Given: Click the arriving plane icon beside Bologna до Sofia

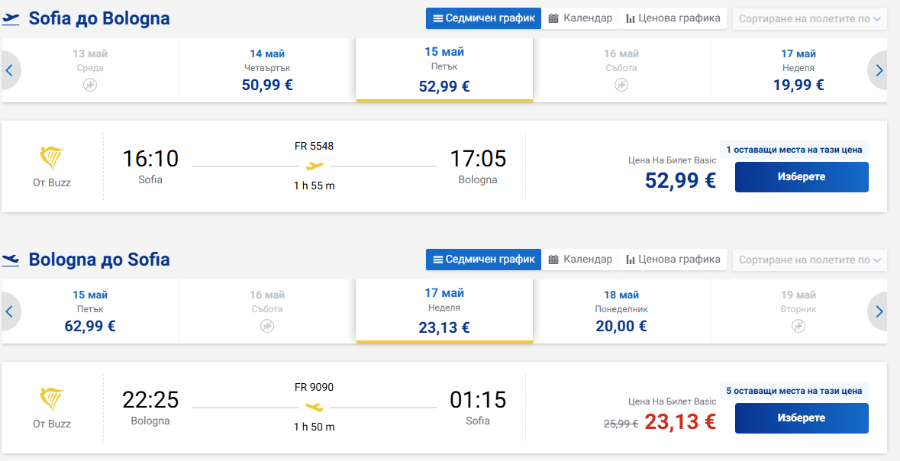Looking at the screenshot, I should (x=11, y=260).
